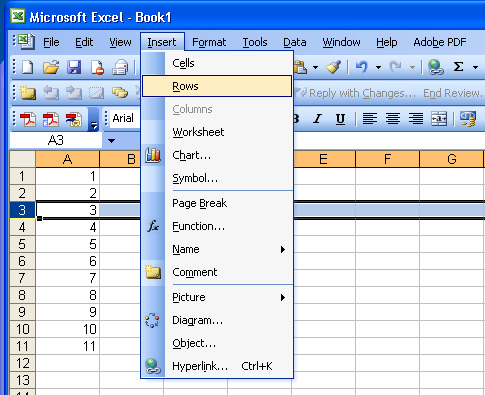Save the workbook using the floppy disk icon

tap(74, 67)
